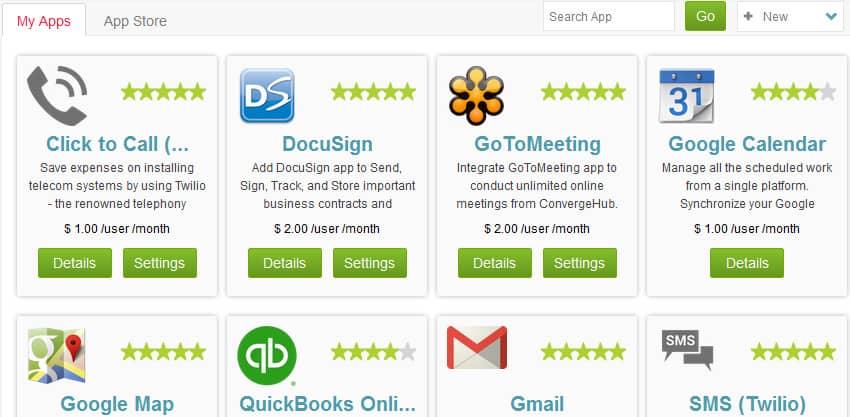The image size is (850, 417).
Task: Open the QuickBooks Onli... title link
Action: point(327,404)
